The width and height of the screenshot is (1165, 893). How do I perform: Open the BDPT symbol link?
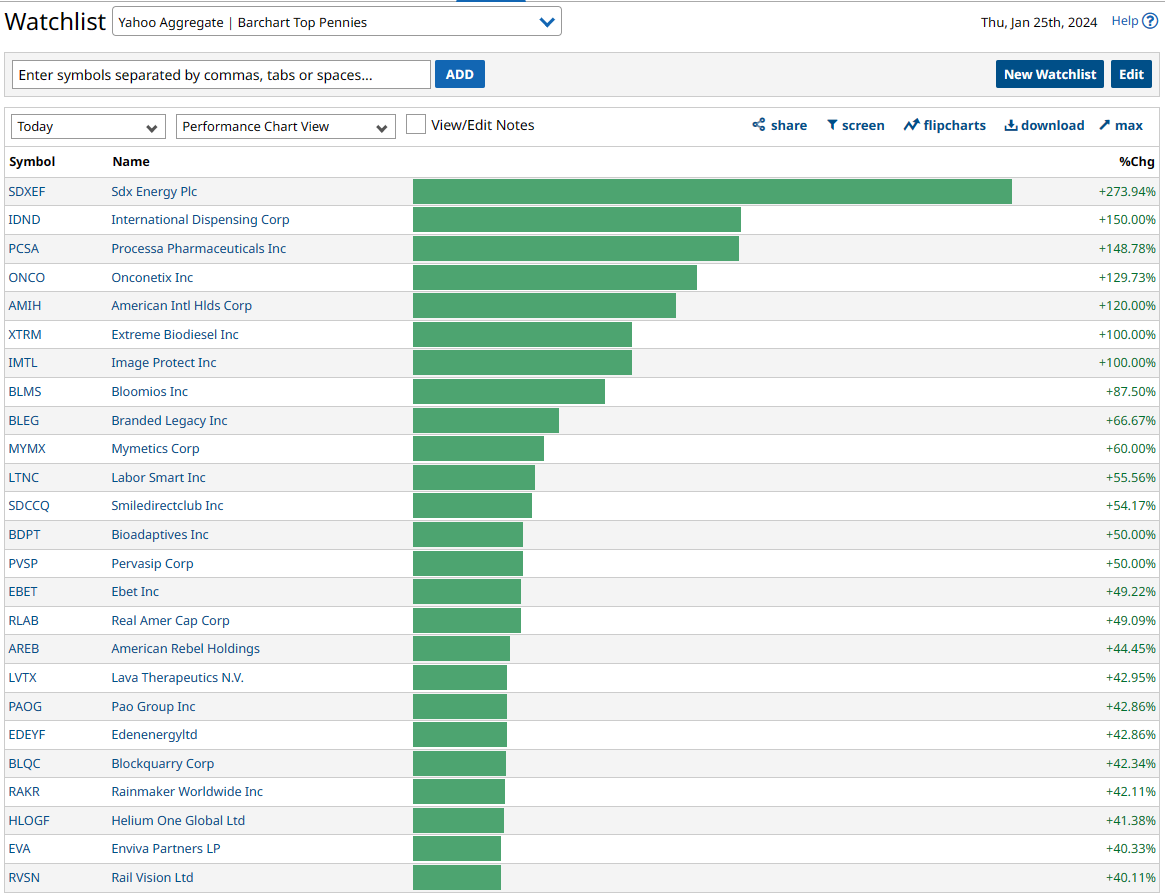[24, 536]
